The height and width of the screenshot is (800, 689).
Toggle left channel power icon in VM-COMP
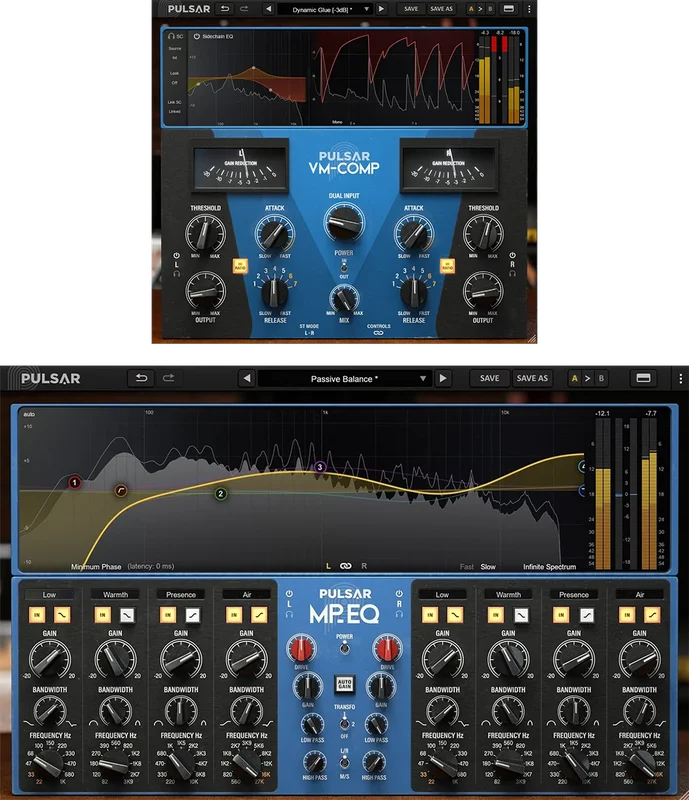coord(177,256)
